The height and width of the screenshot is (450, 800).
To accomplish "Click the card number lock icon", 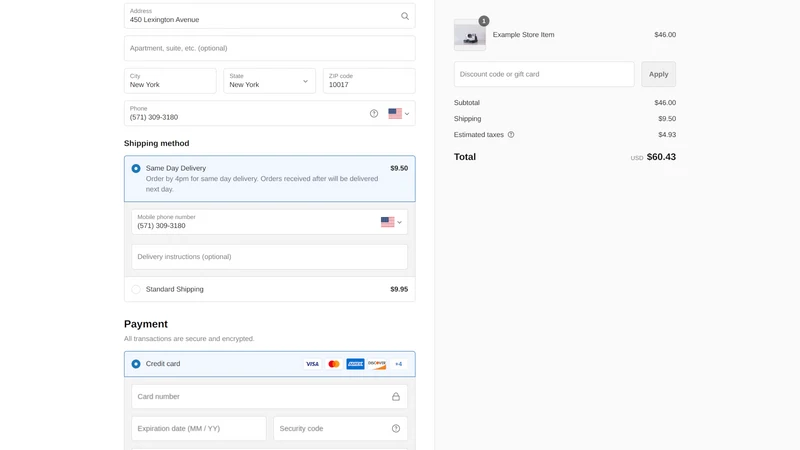I will coord(396,396).
